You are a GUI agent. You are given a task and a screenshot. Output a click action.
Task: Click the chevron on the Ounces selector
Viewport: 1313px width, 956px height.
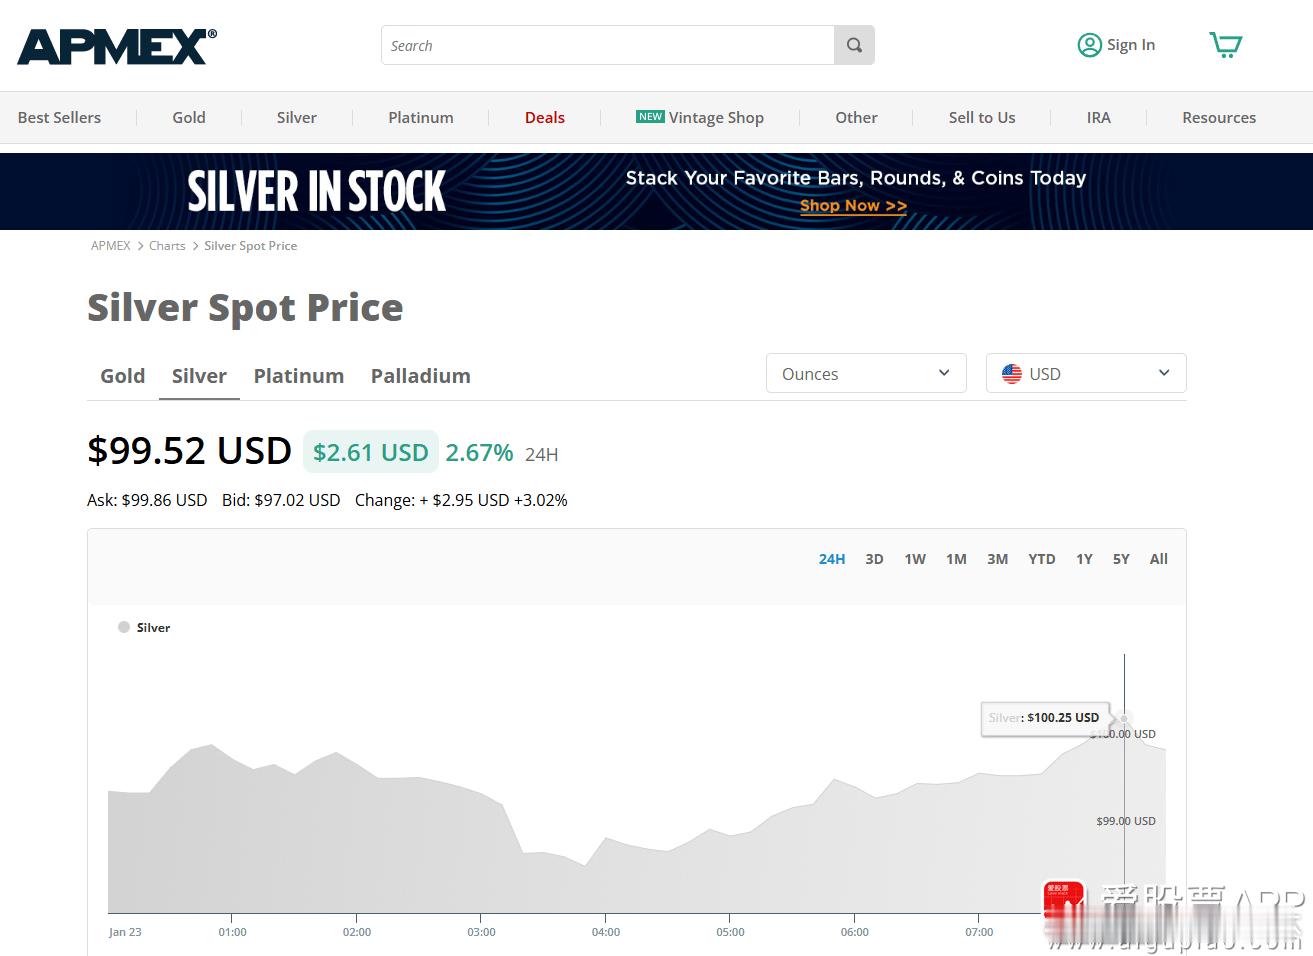click(x=943, y=373)
